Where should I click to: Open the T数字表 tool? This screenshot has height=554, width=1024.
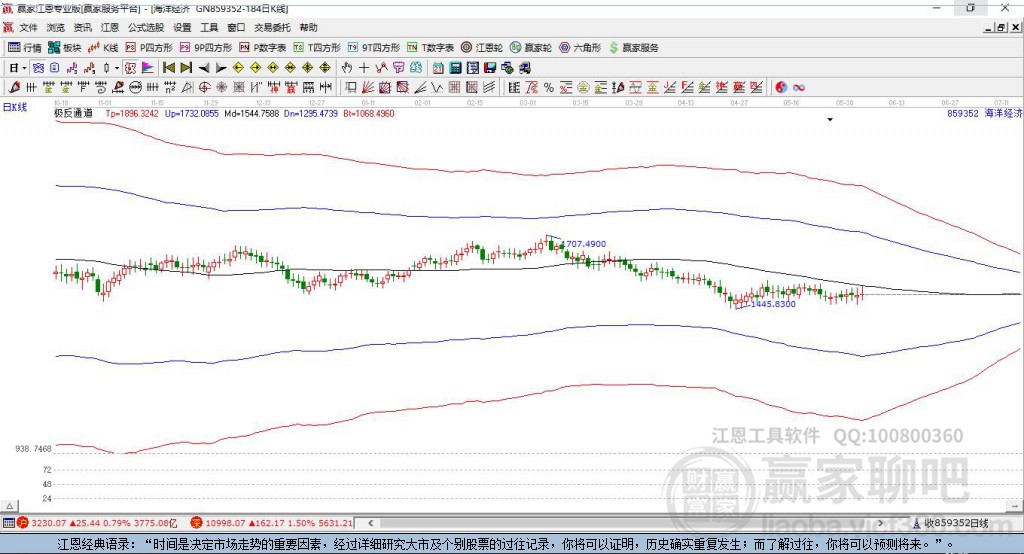(430, 48)
